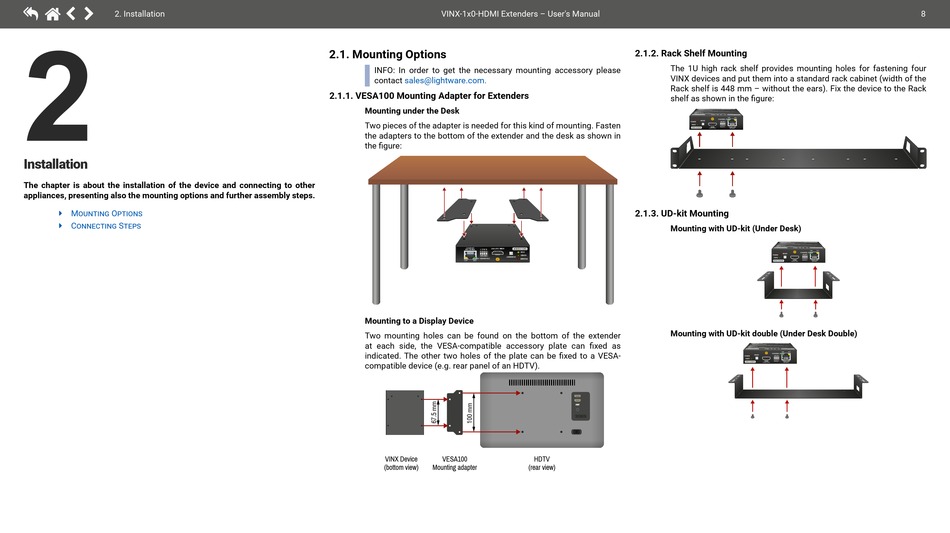Click the back arrow icon in header
Screen dimensions: 950x533
coord(30,13)
